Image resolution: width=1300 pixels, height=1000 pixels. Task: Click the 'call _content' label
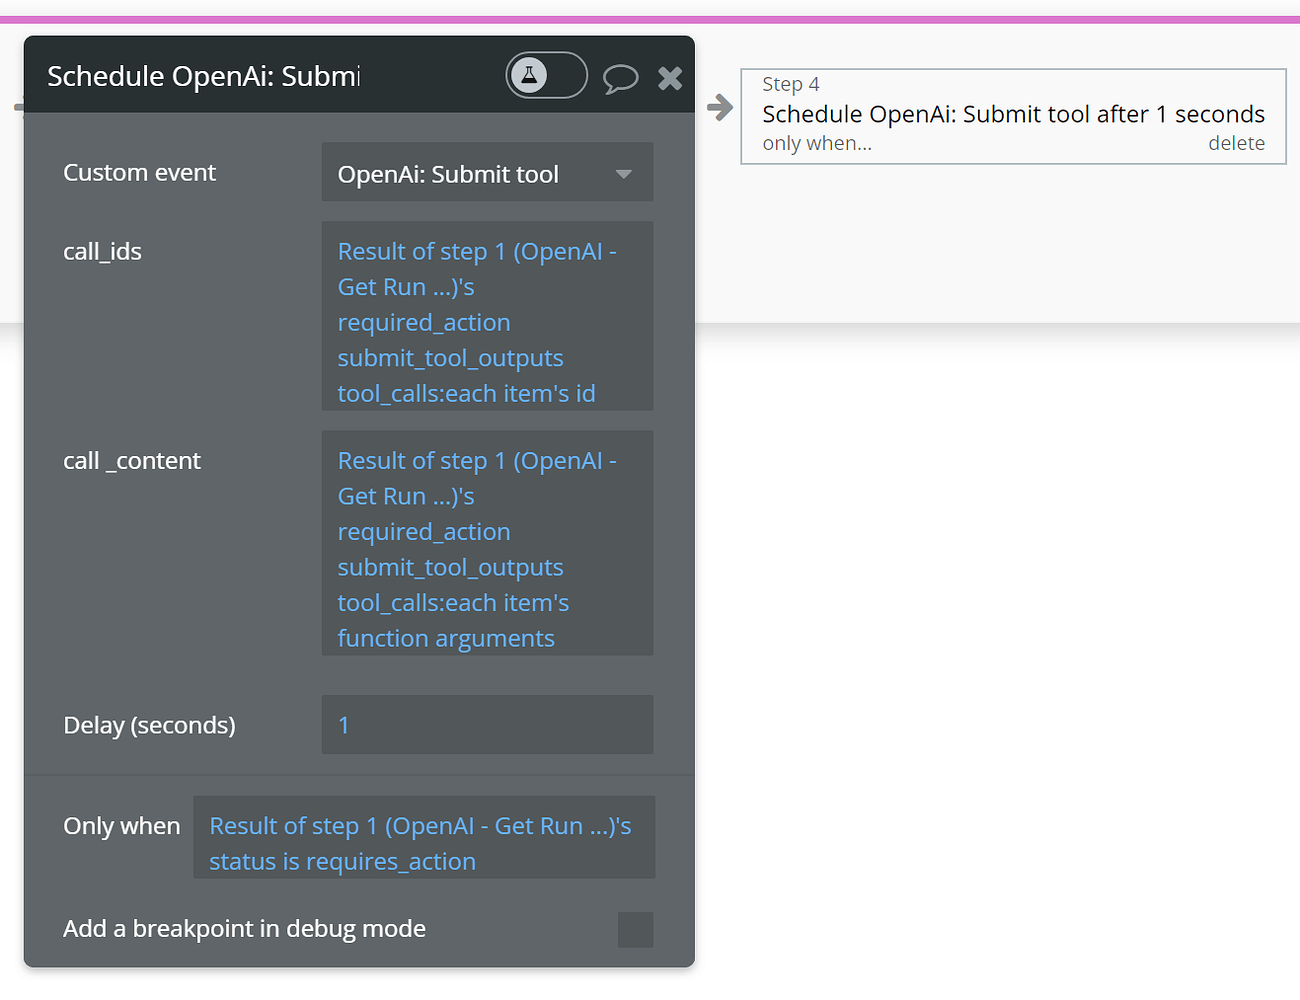click(132, 460)
